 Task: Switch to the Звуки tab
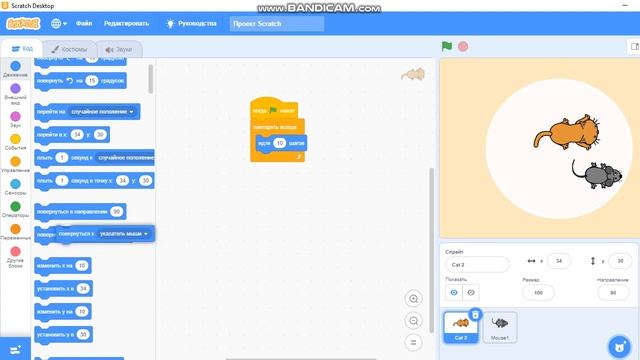pos(119,49)
